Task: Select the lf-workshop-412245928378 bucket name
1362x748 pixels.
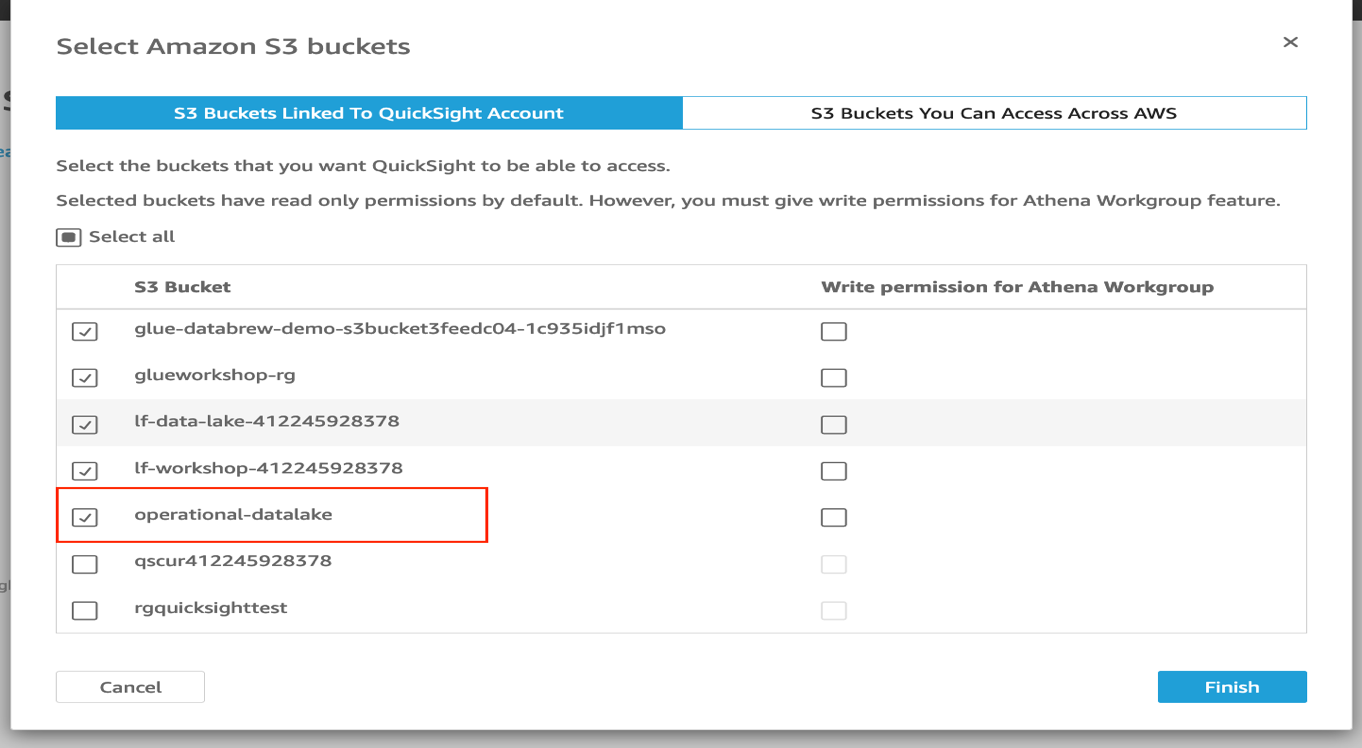Action: pyautogui.click(x=269, y=468)
